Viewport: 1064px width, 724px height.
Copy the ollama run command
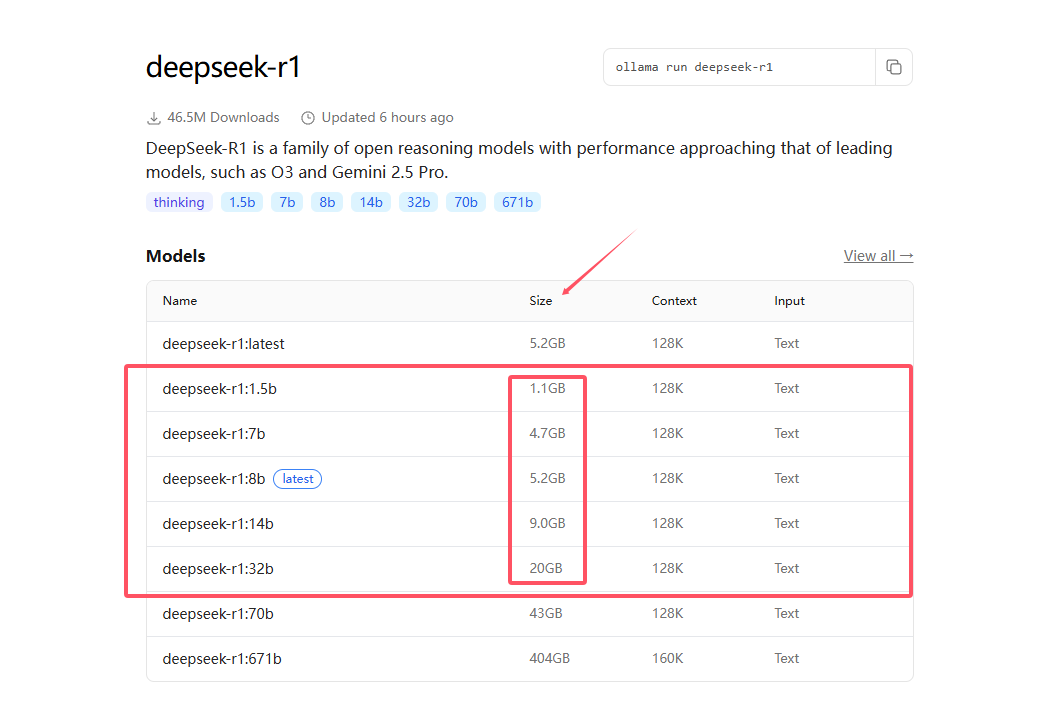pyautogui.click(x=894, y=67)
